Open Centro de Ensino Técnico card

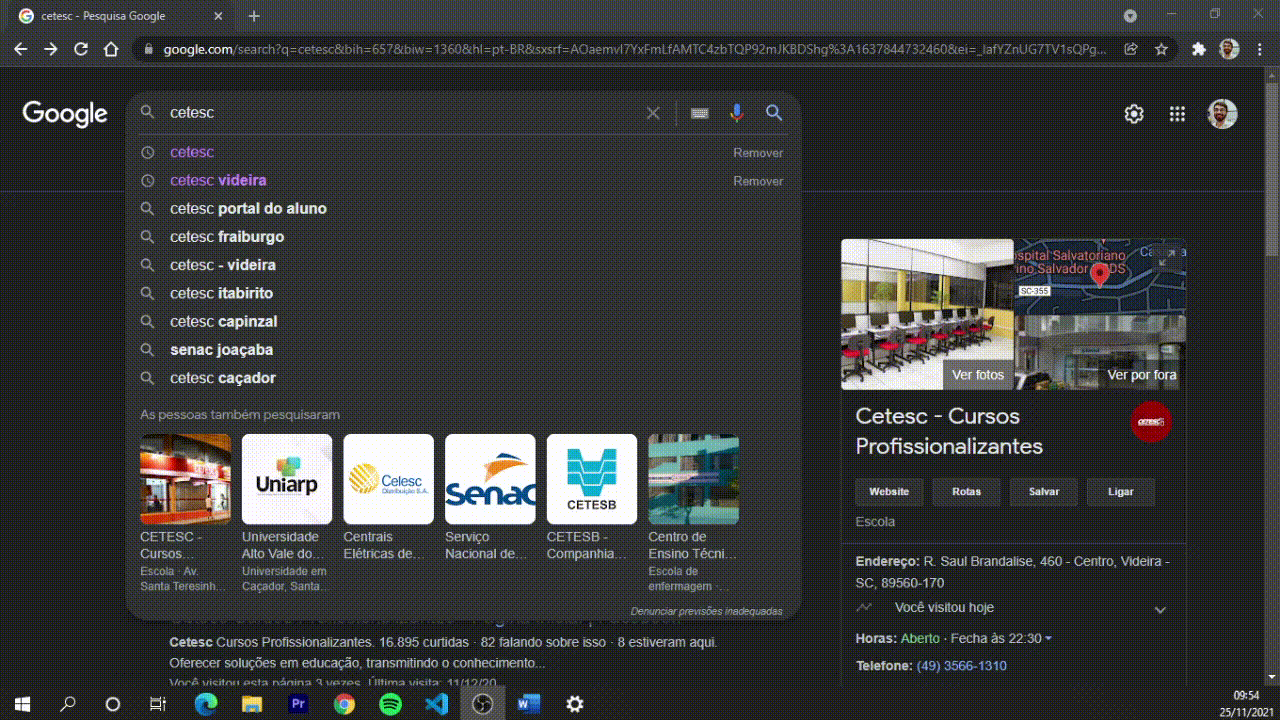tap(693, 513)
